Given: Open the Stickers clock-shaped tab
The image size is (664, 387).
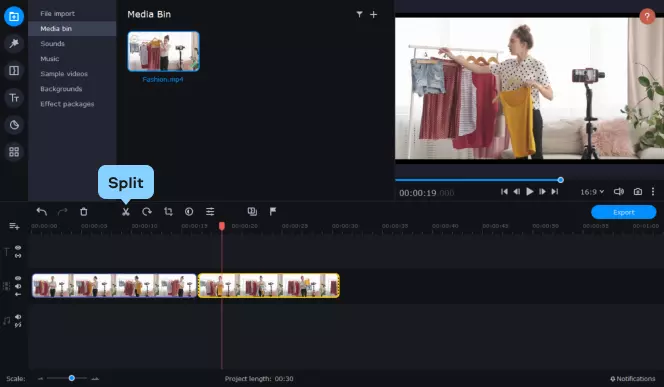Looking at the screenshot, I should (14, 125).
